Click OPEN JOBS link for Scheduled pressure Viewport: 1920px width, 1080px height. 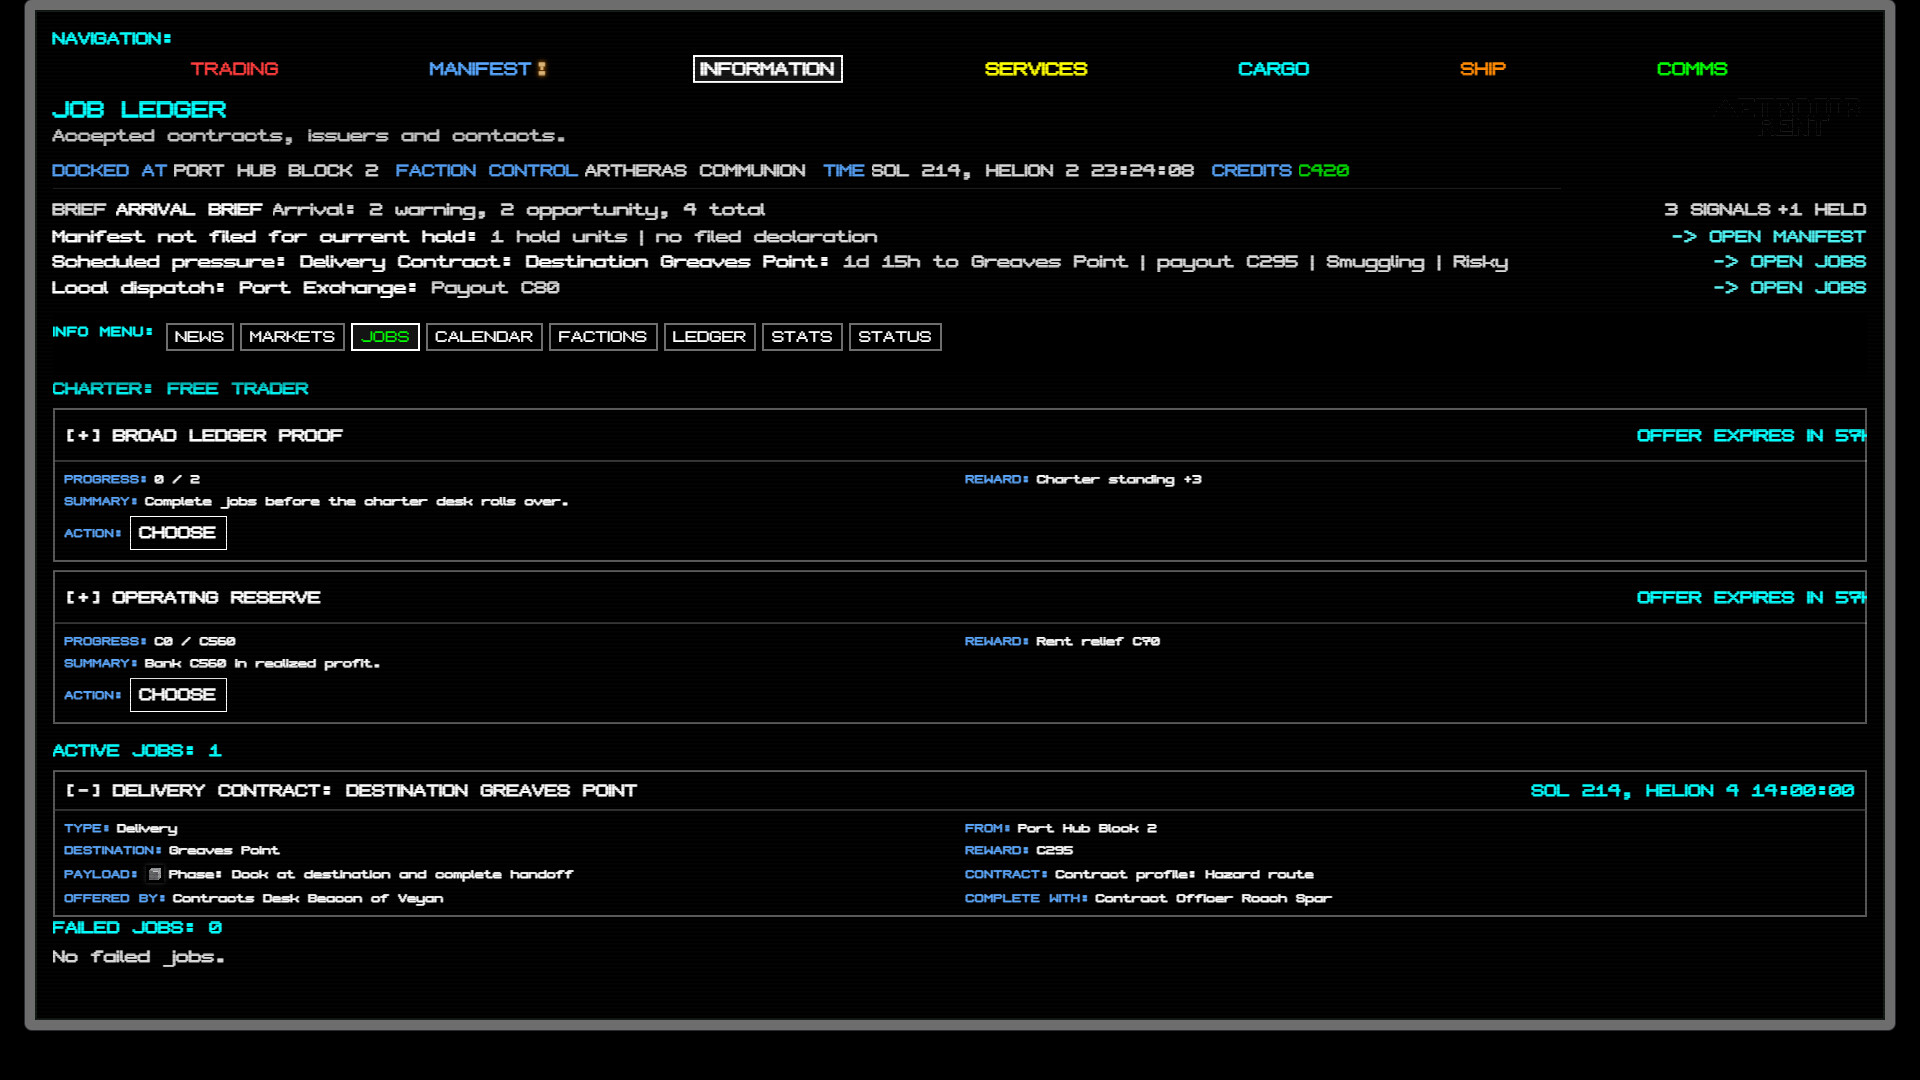coord(1789,262)
